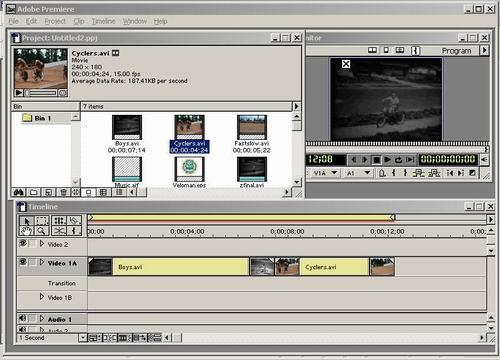Toggle Track Options dialog icon in Timeline footer
The height and width of the screenshot is (360, 500).
[x=95, y=338]
